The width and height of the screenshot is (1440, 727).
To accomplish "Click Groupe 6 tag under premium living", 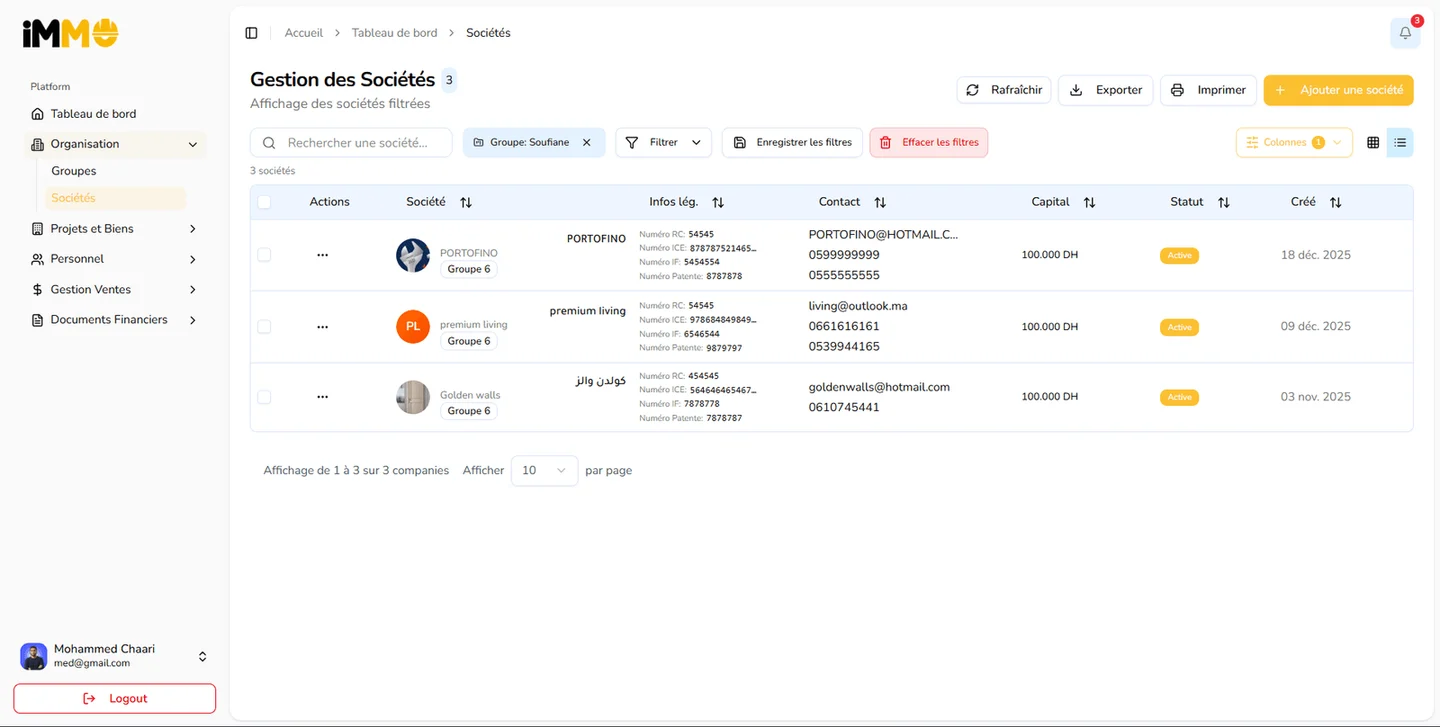I will tap(469, 341).
